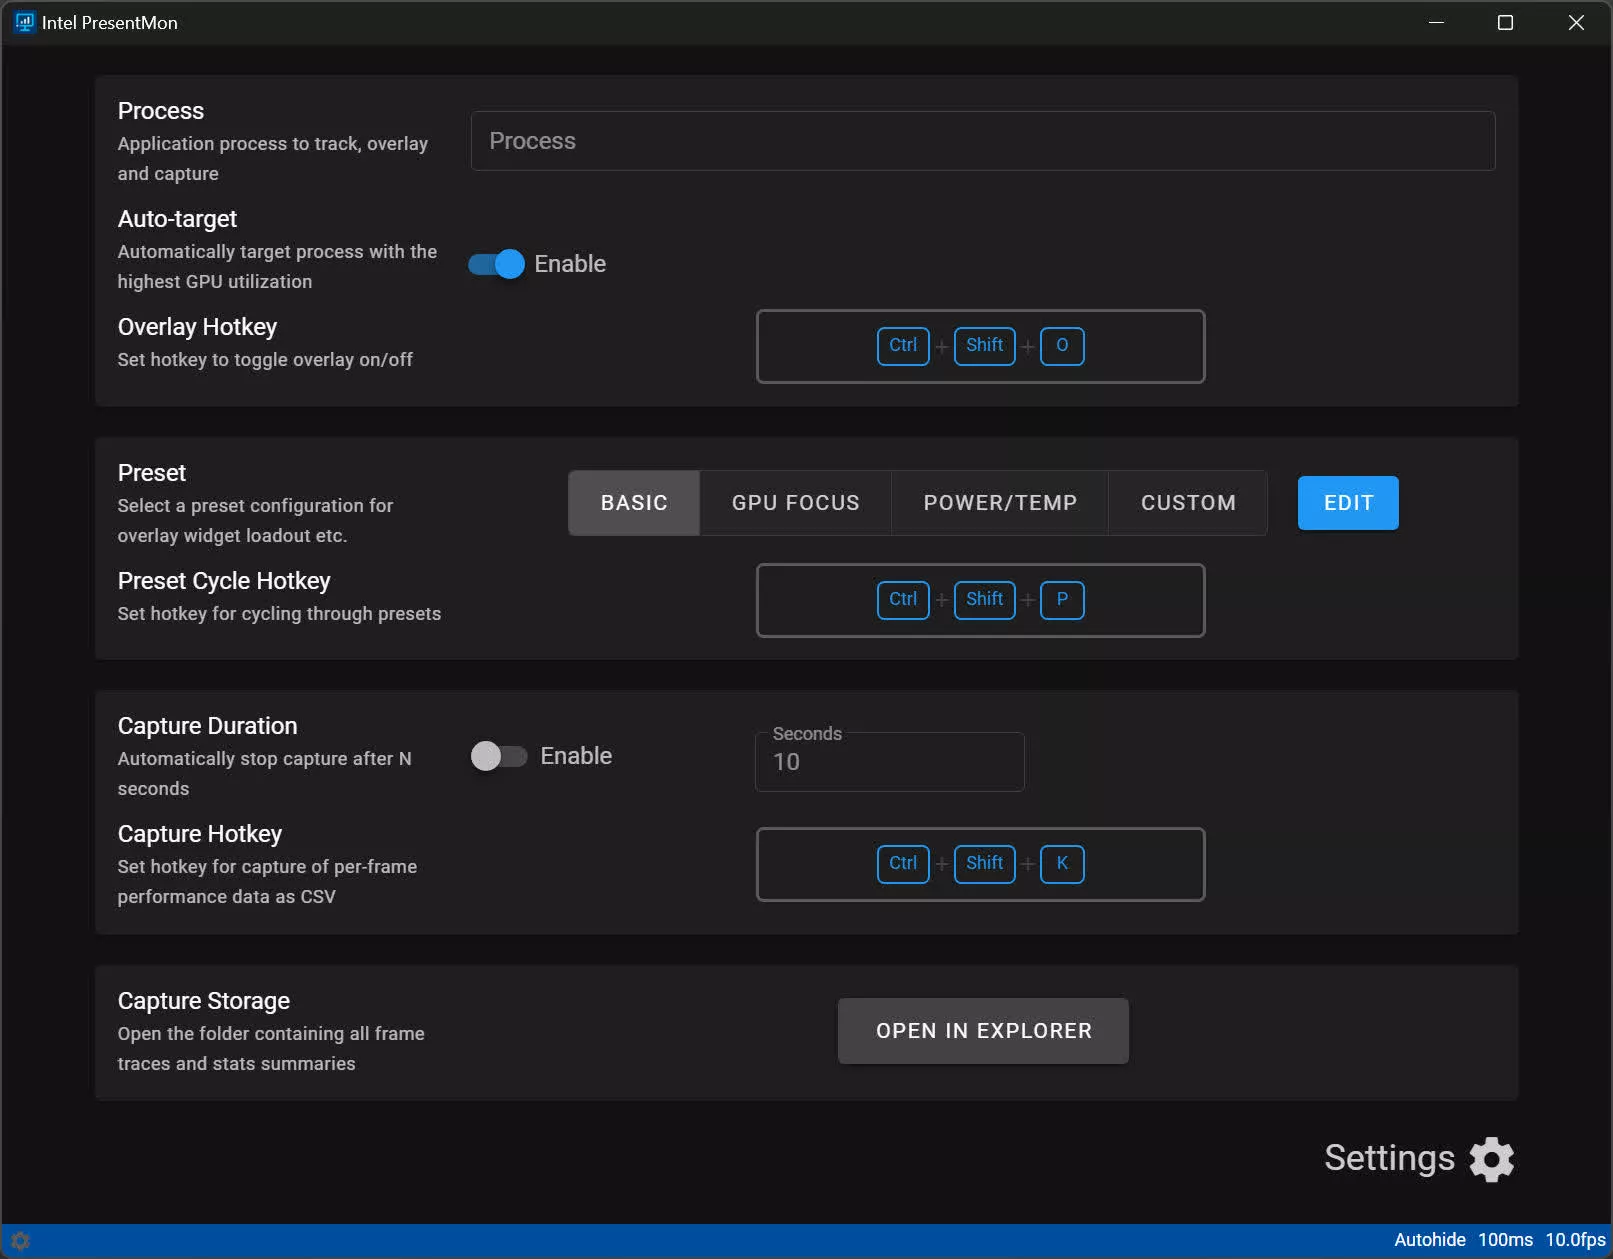
Task: Click the K key chip in Capture Hotkey
Action: (1062, 864)
